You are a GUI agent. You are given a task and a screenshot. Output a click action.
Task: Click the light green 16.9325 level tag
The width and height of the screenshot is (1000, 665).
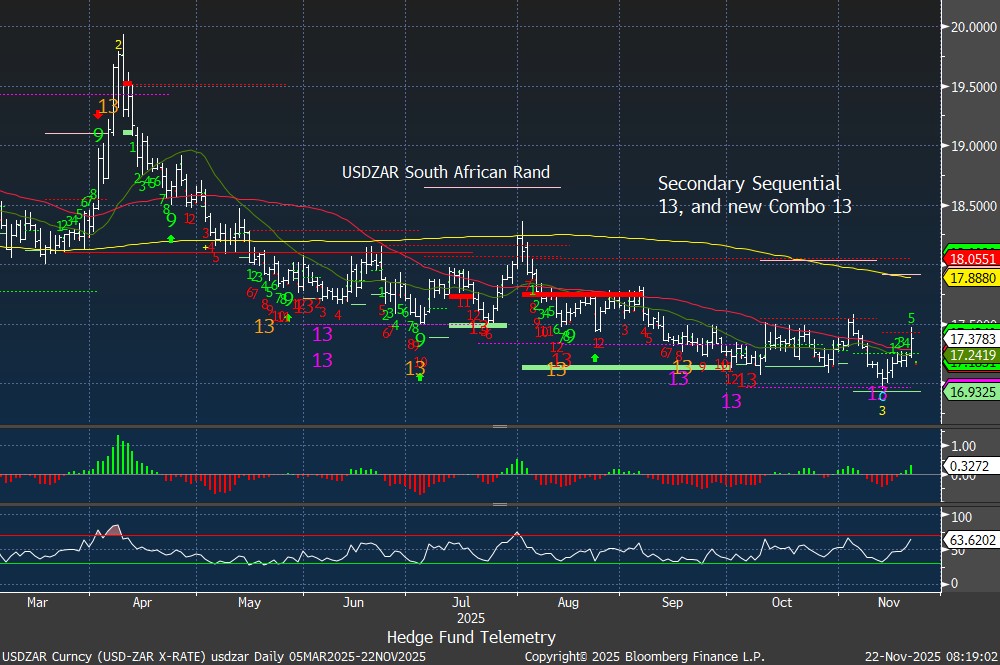click(x=970, y=392)
